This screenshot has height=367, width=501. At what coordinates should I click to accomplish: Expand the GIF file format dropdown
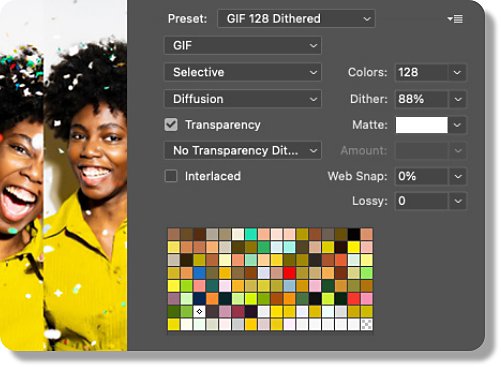coord(243,45)
